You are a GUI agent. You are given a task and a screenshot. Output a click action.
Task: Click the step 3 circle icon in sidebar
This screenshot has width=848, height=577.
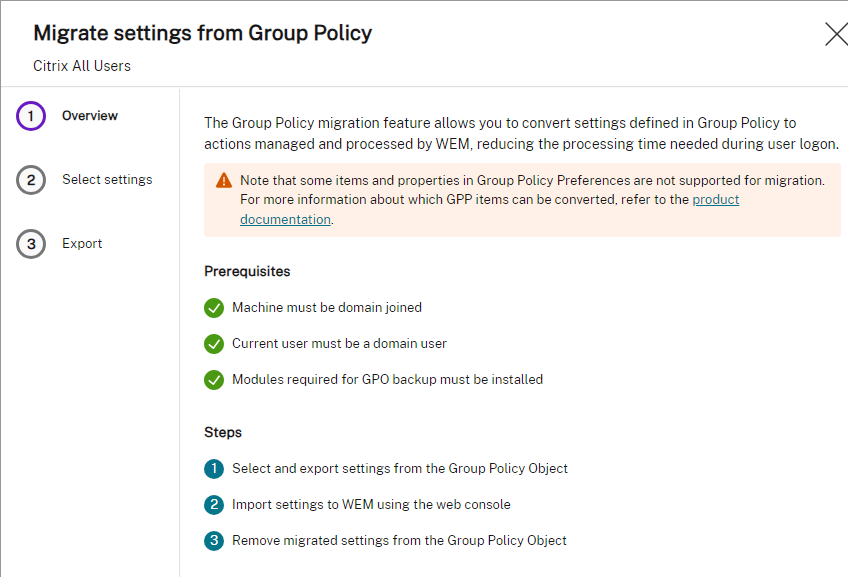point(31,244)
